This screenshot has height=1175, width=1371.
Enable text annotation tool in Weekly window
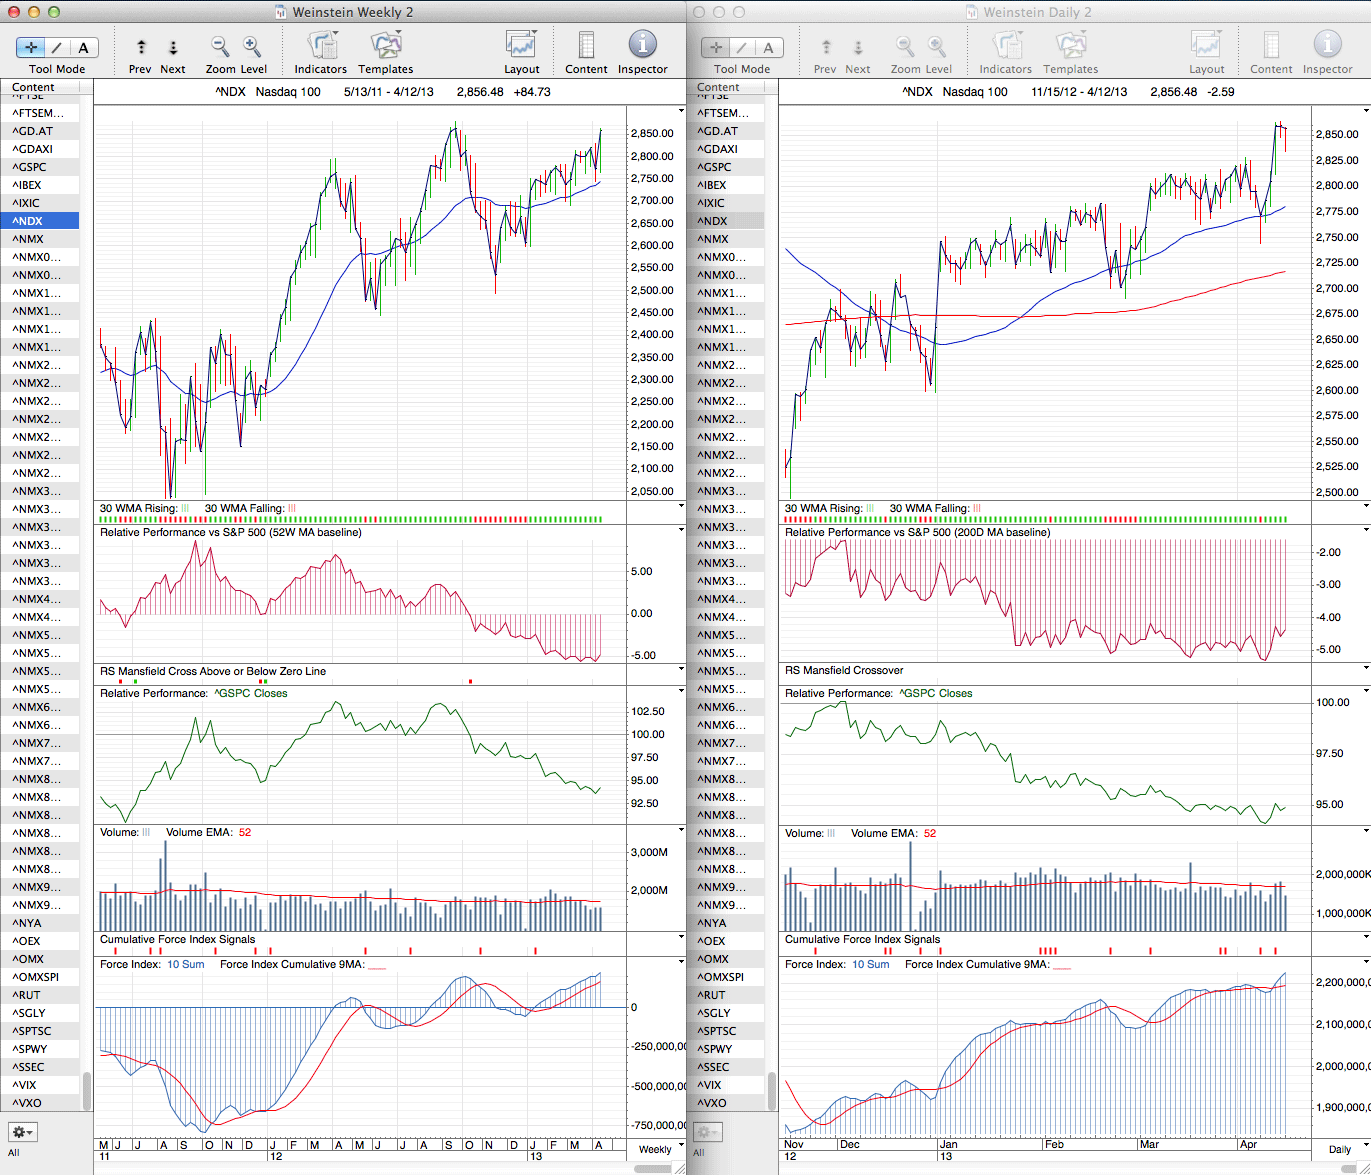click(83, 47)
